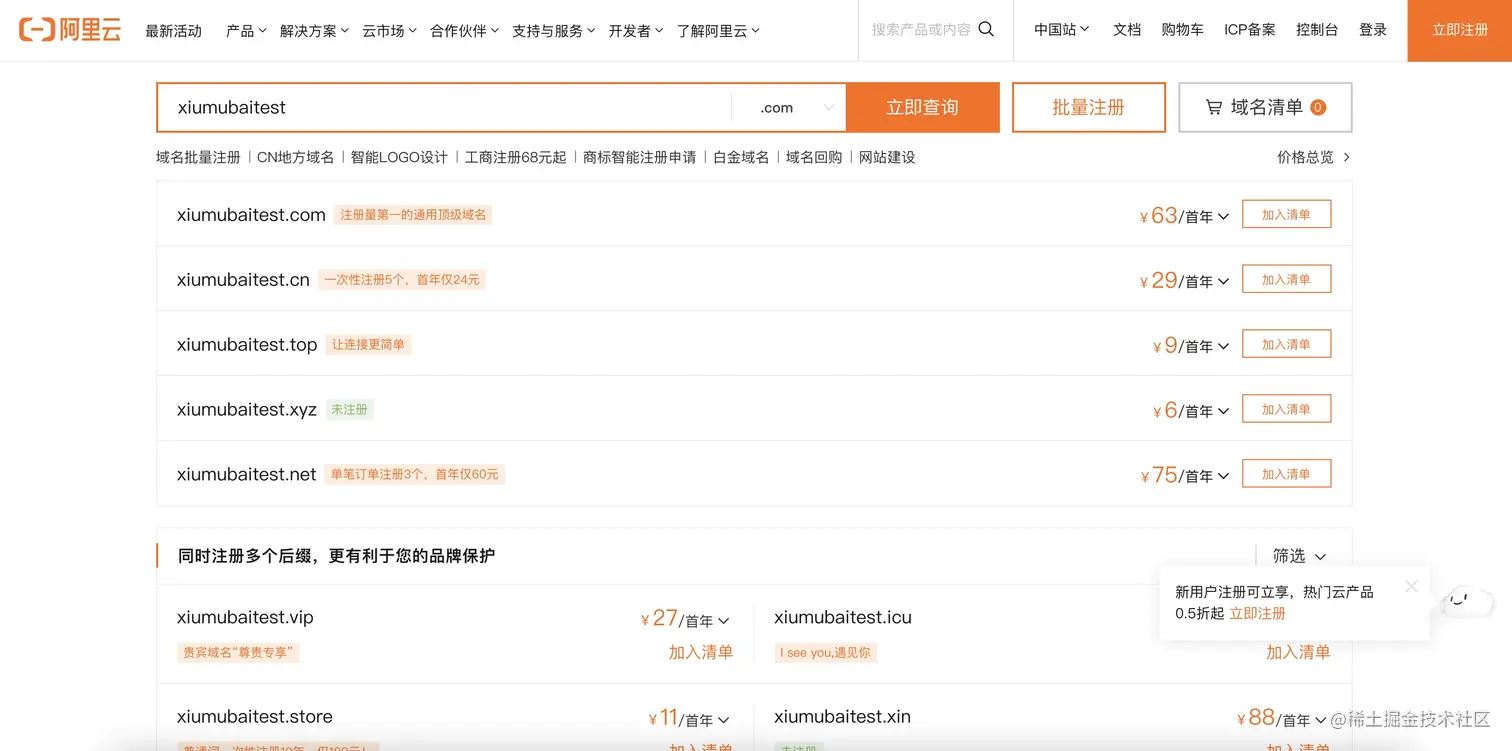Viewport: 1512px width, 751px height.
Task: Click the Aliyun logo
Action: [x=70, y=30]
